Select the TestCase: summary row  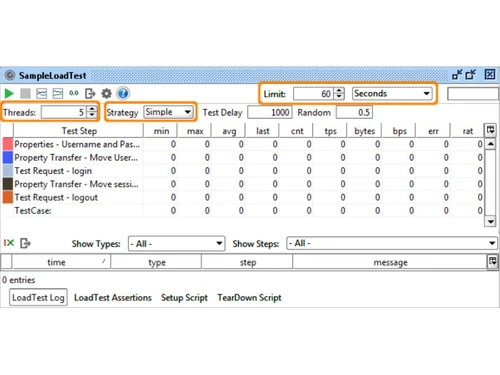point(243,211)
